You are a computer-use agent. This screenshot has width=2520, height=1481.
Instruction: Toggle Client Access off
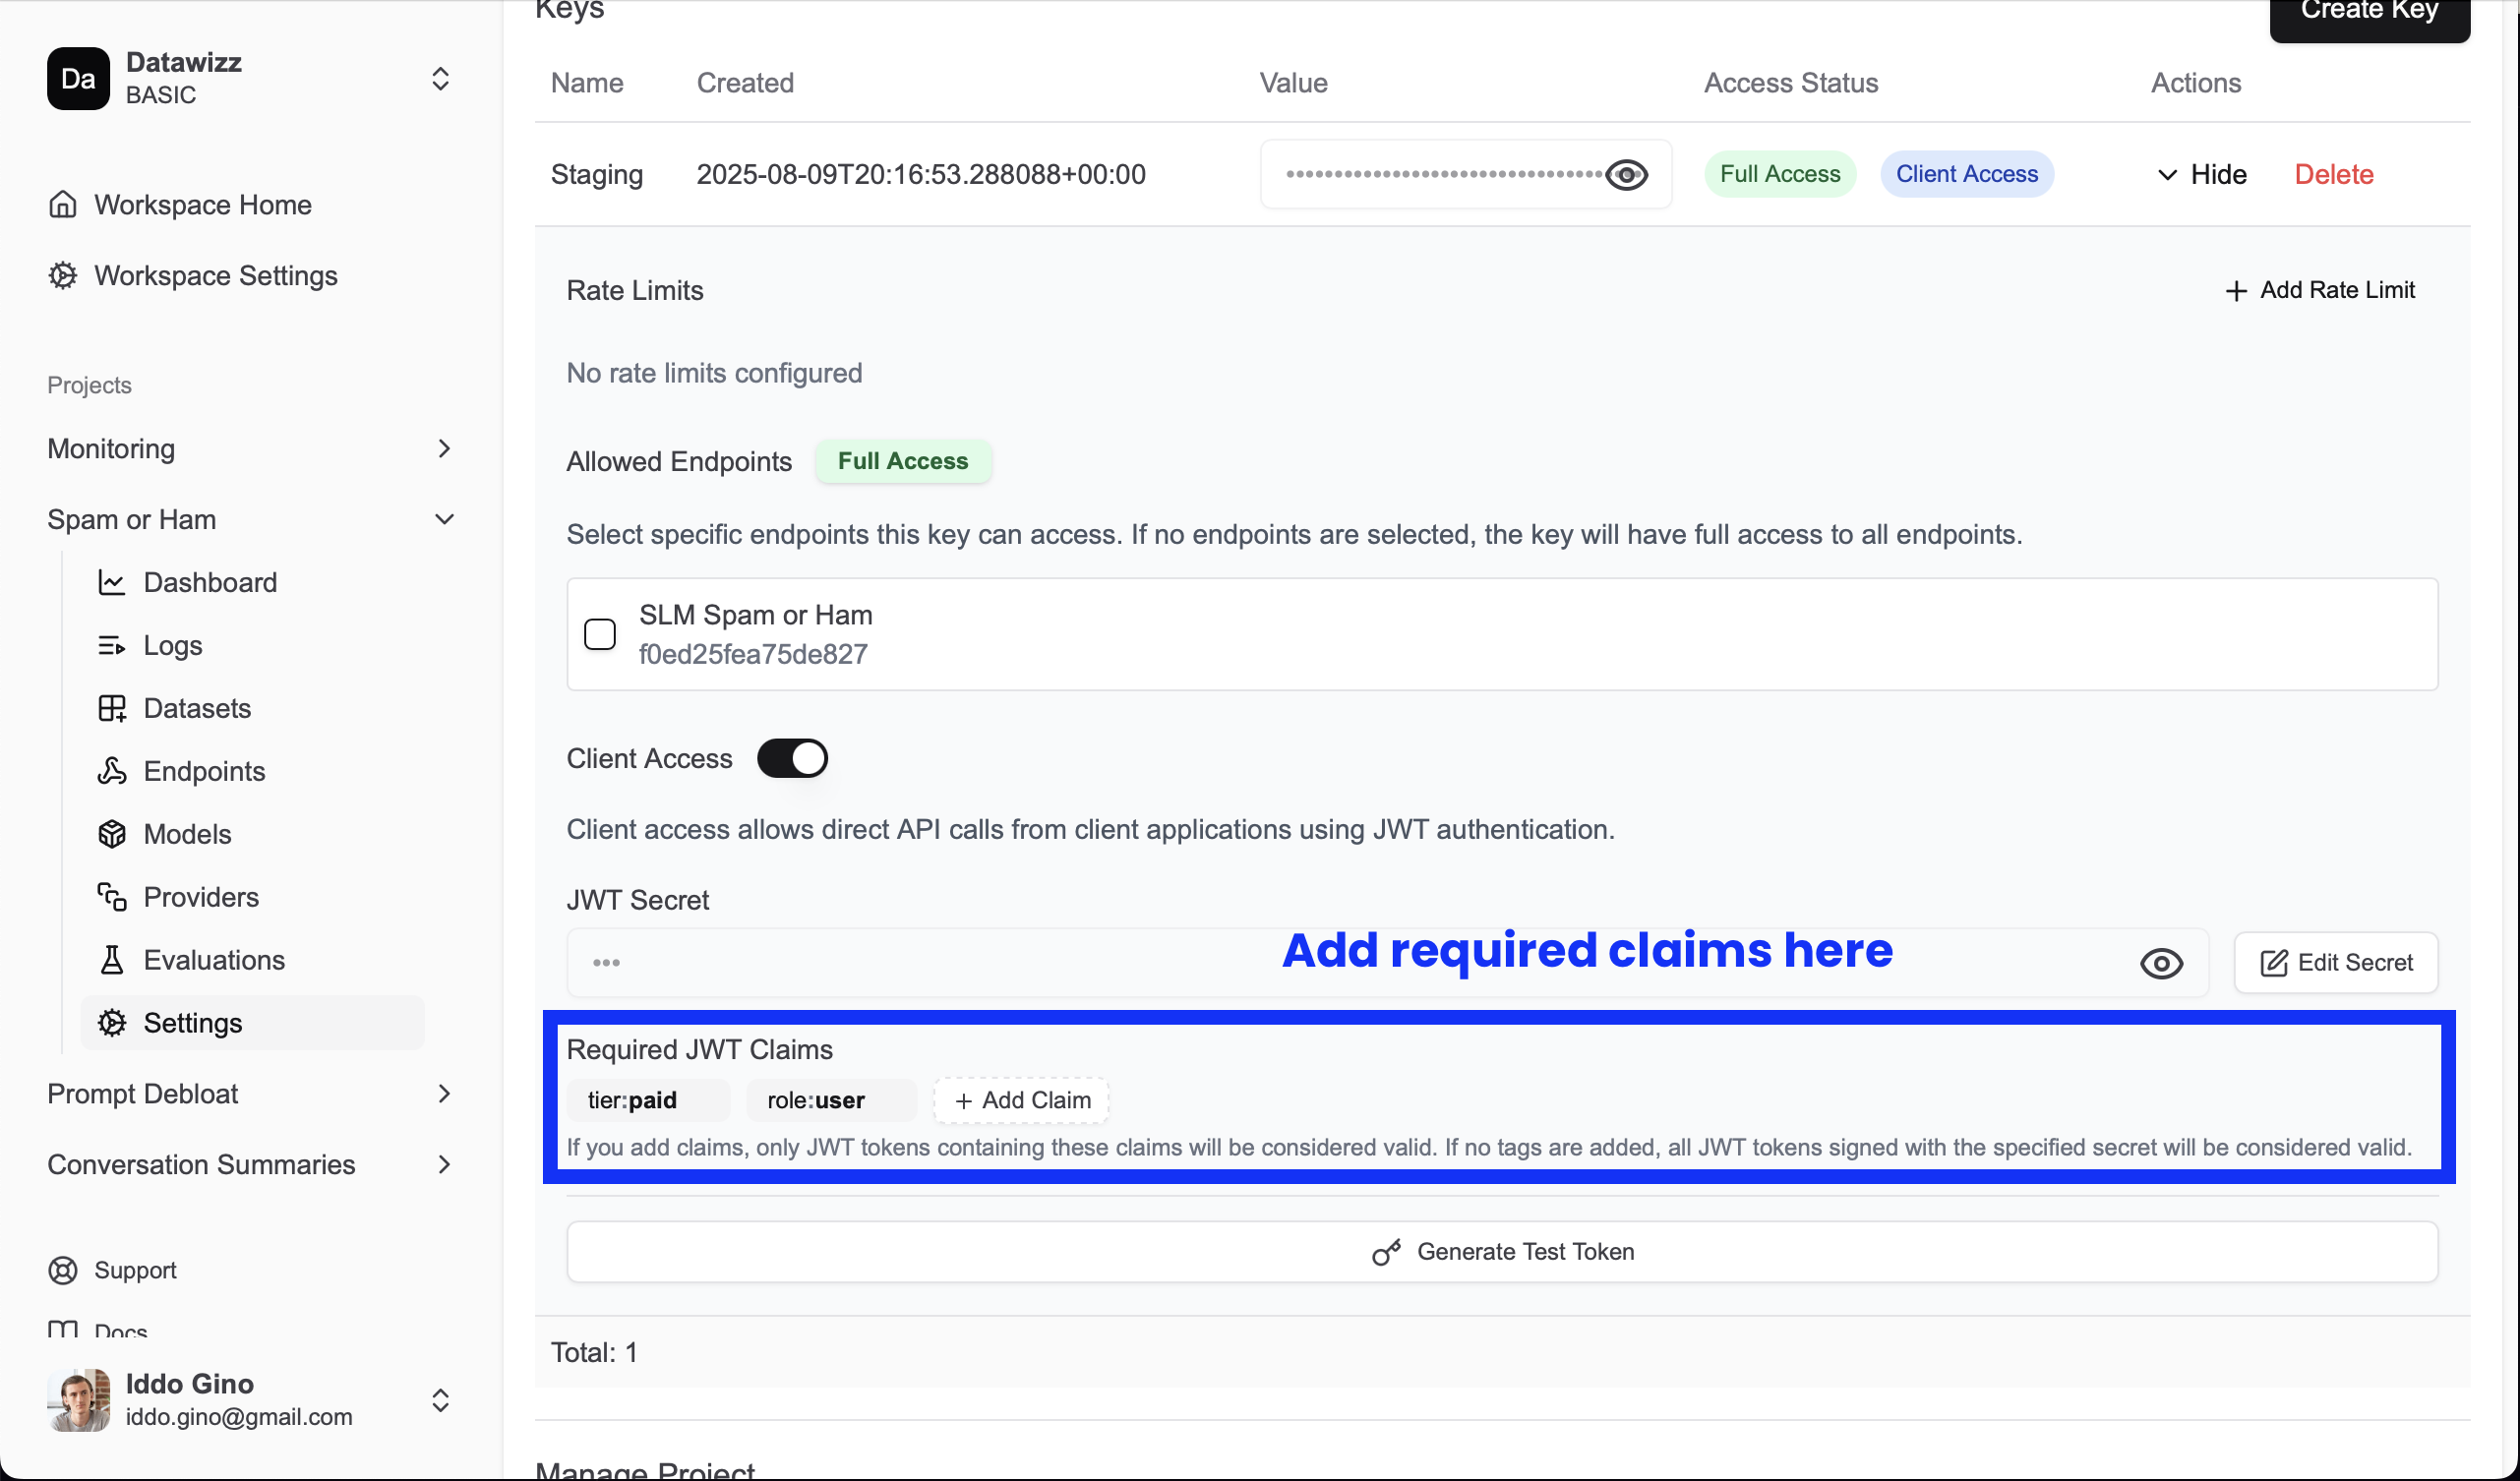[x=792, y=758]
